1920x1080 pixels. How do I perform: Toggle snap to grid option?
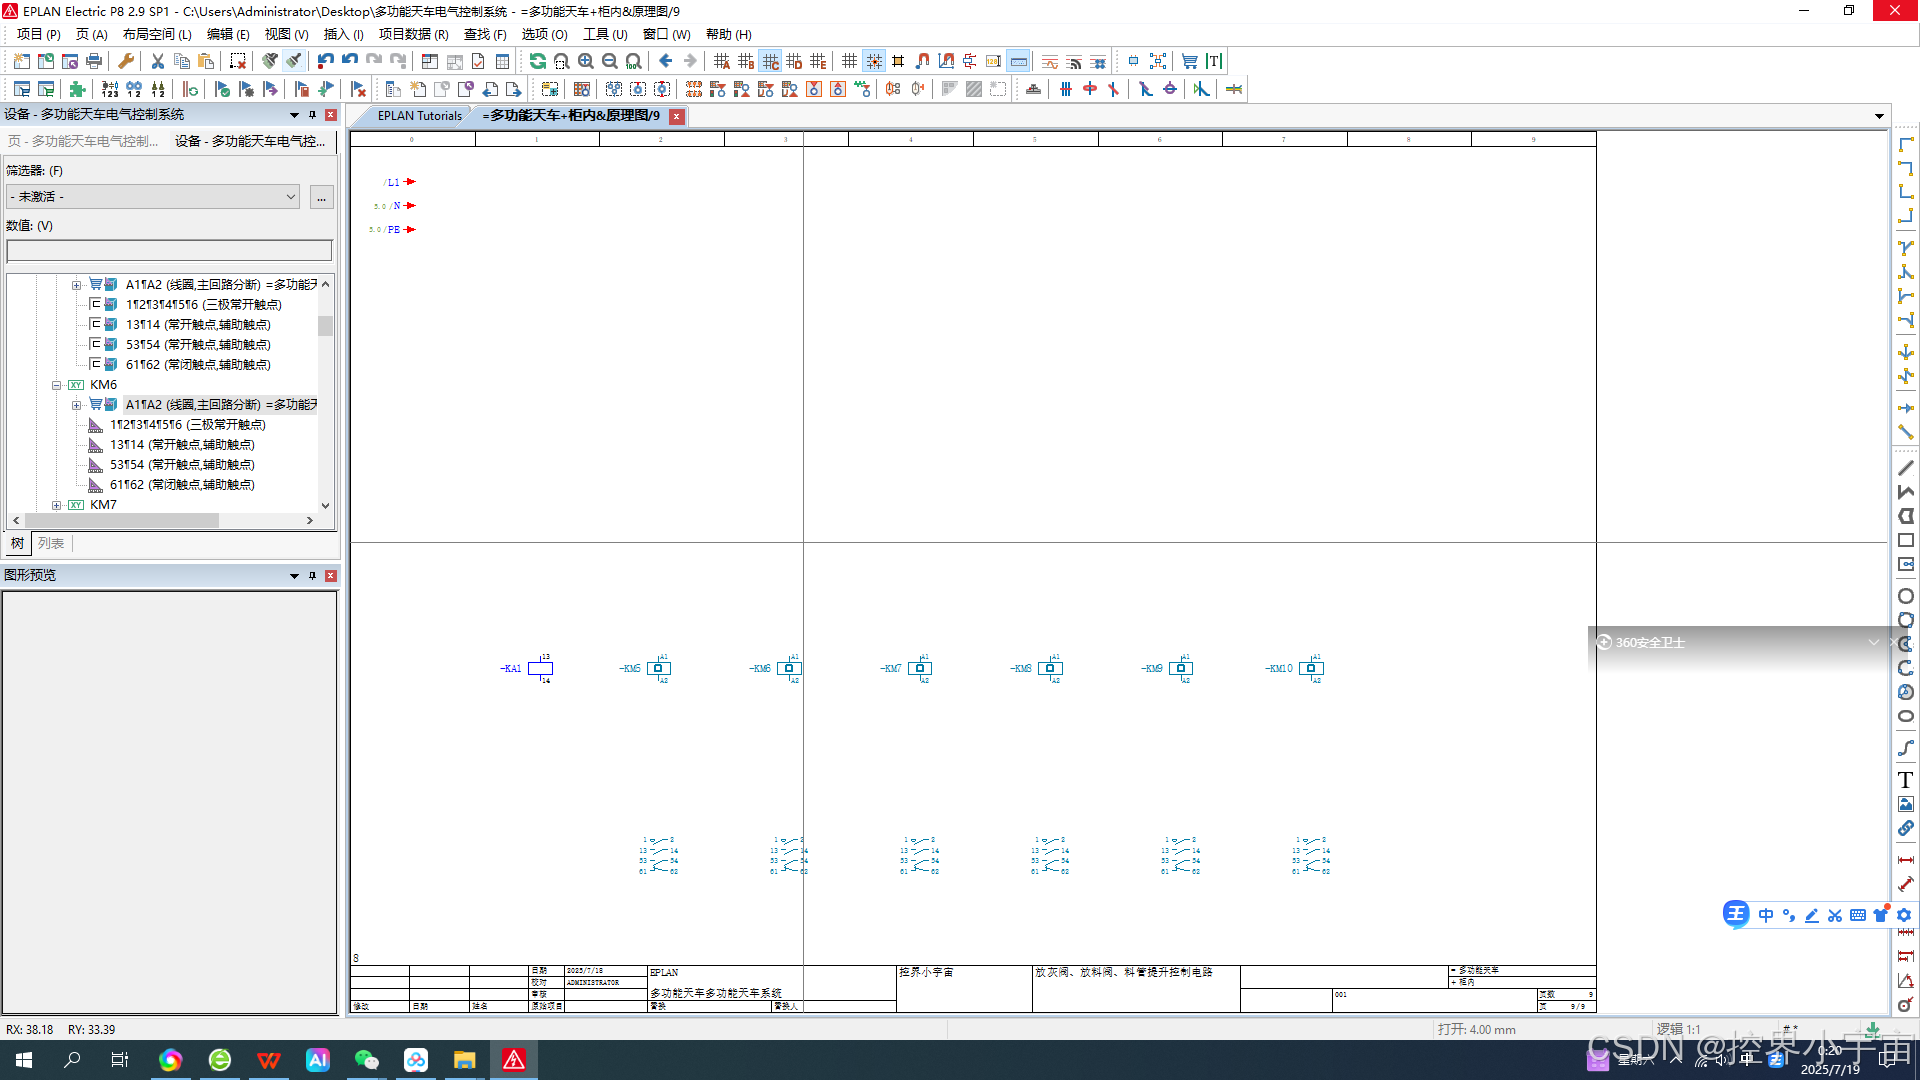coord(874,62)
